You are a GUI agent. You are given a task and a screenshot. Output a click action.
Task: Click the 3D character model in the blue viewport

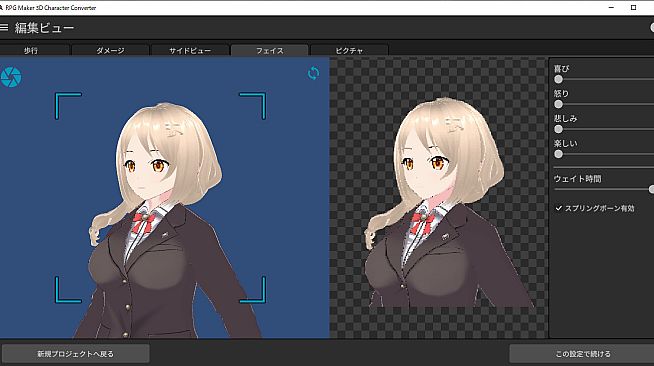pos(167,221)
